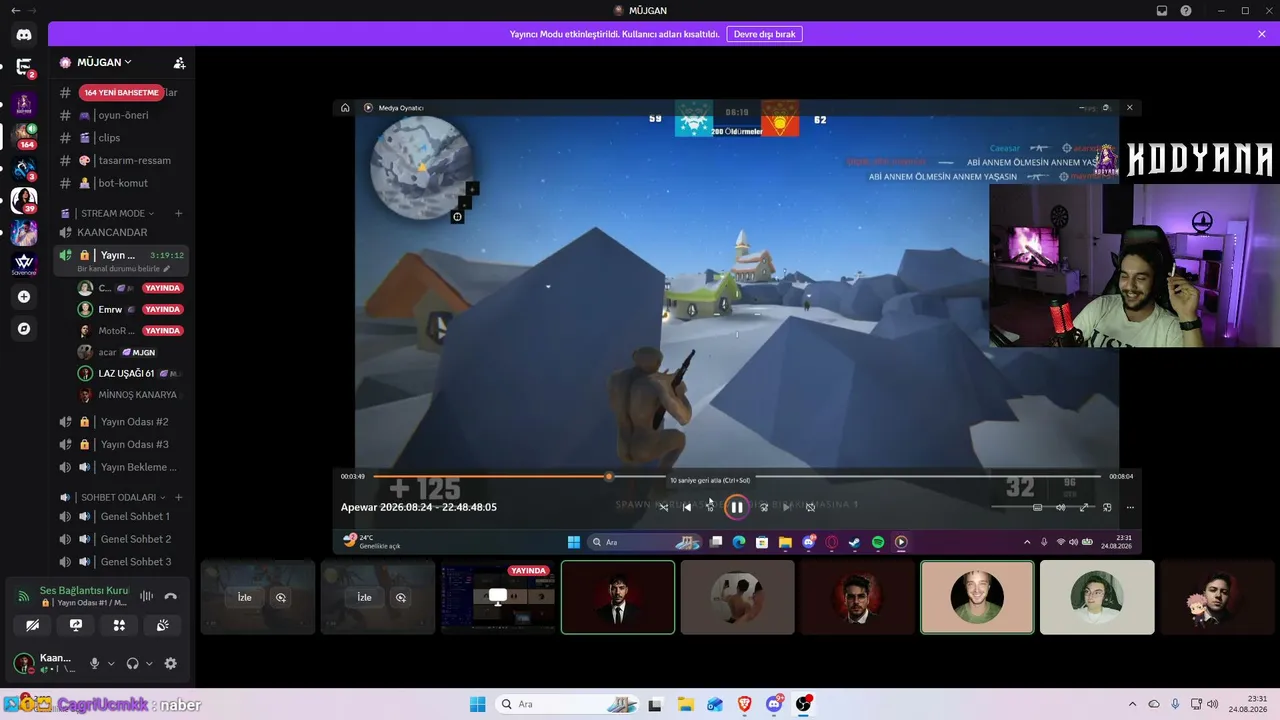Select the LAZ UŞAĞI 61 voice participant
This screenshot has height=720, width=1280.
pos(130,373)
